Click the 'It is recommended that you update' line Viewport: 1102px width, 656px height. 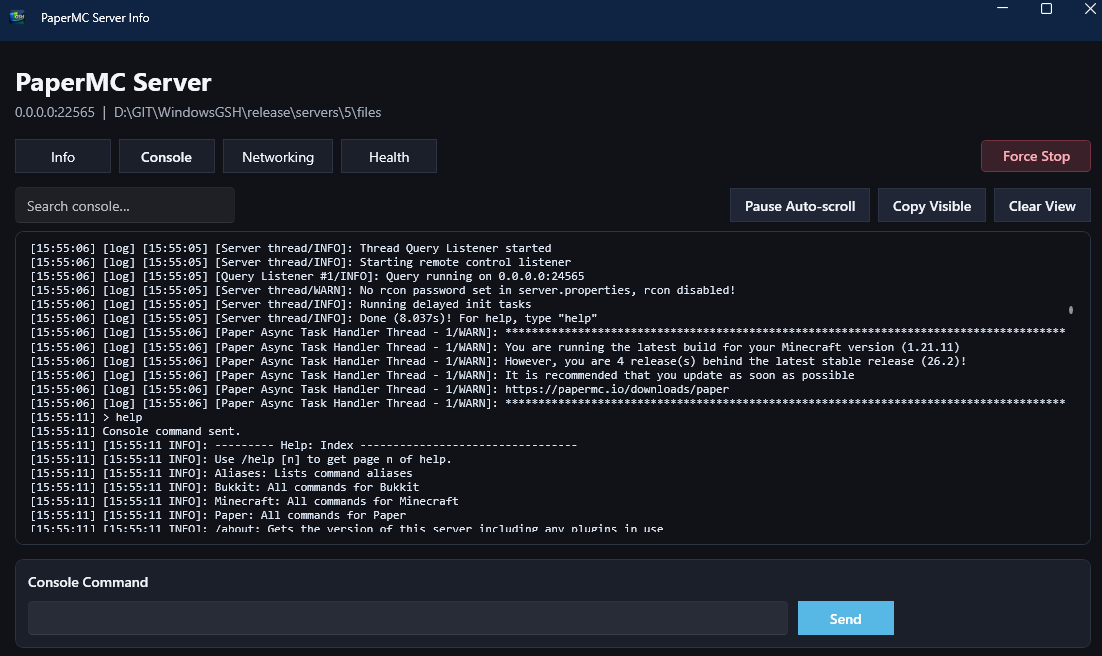click(x=442, y=375)
